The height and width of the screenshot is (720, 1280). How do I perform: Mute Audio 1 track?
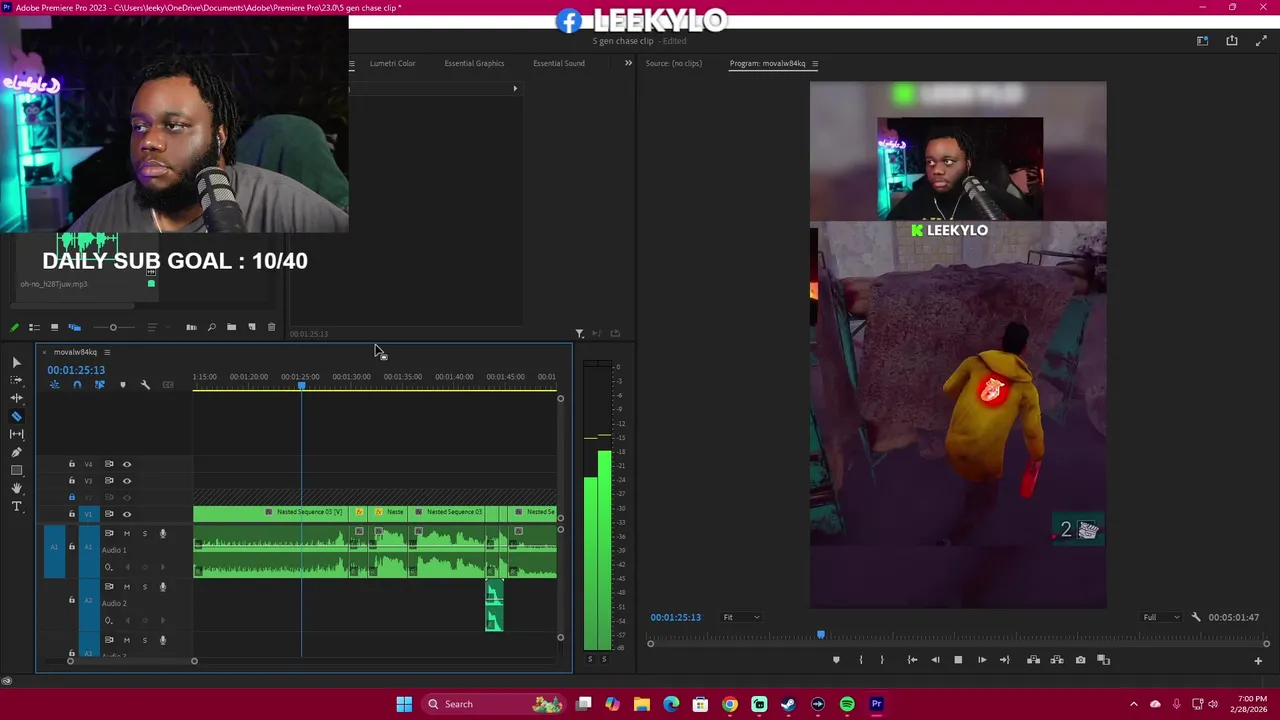(126, 533)
